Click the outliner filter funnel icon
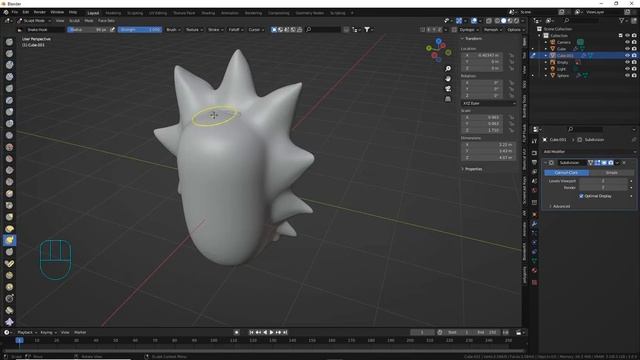 click(x=622, y=20)
